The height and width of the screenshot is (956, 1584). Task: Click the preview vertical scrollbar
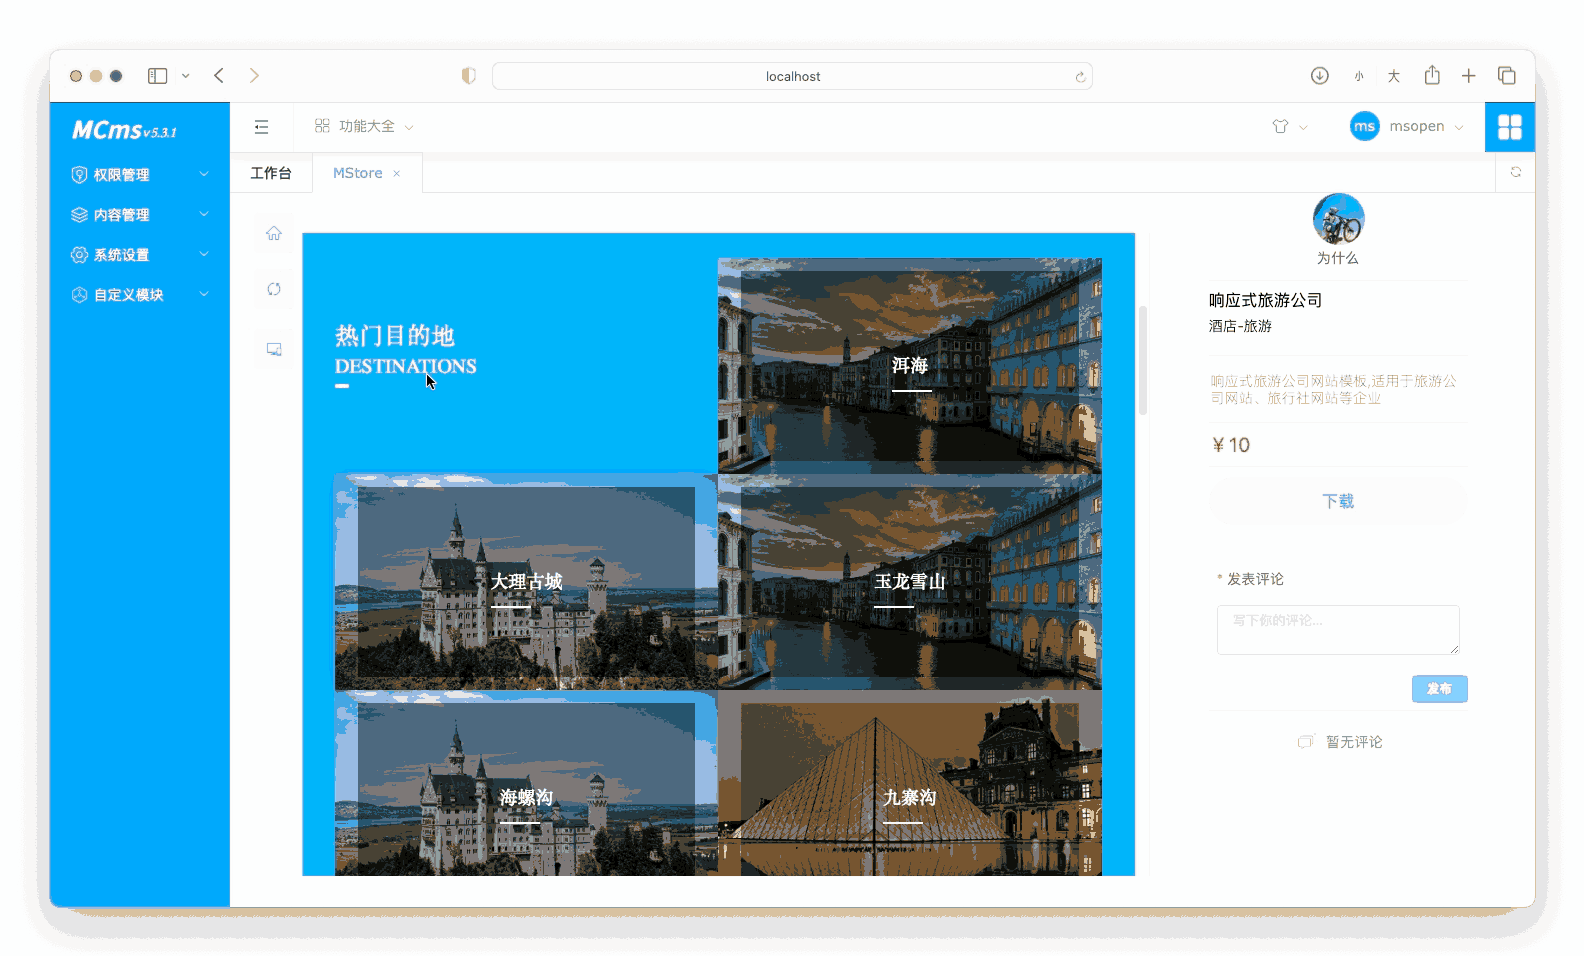pos(1143,360)
